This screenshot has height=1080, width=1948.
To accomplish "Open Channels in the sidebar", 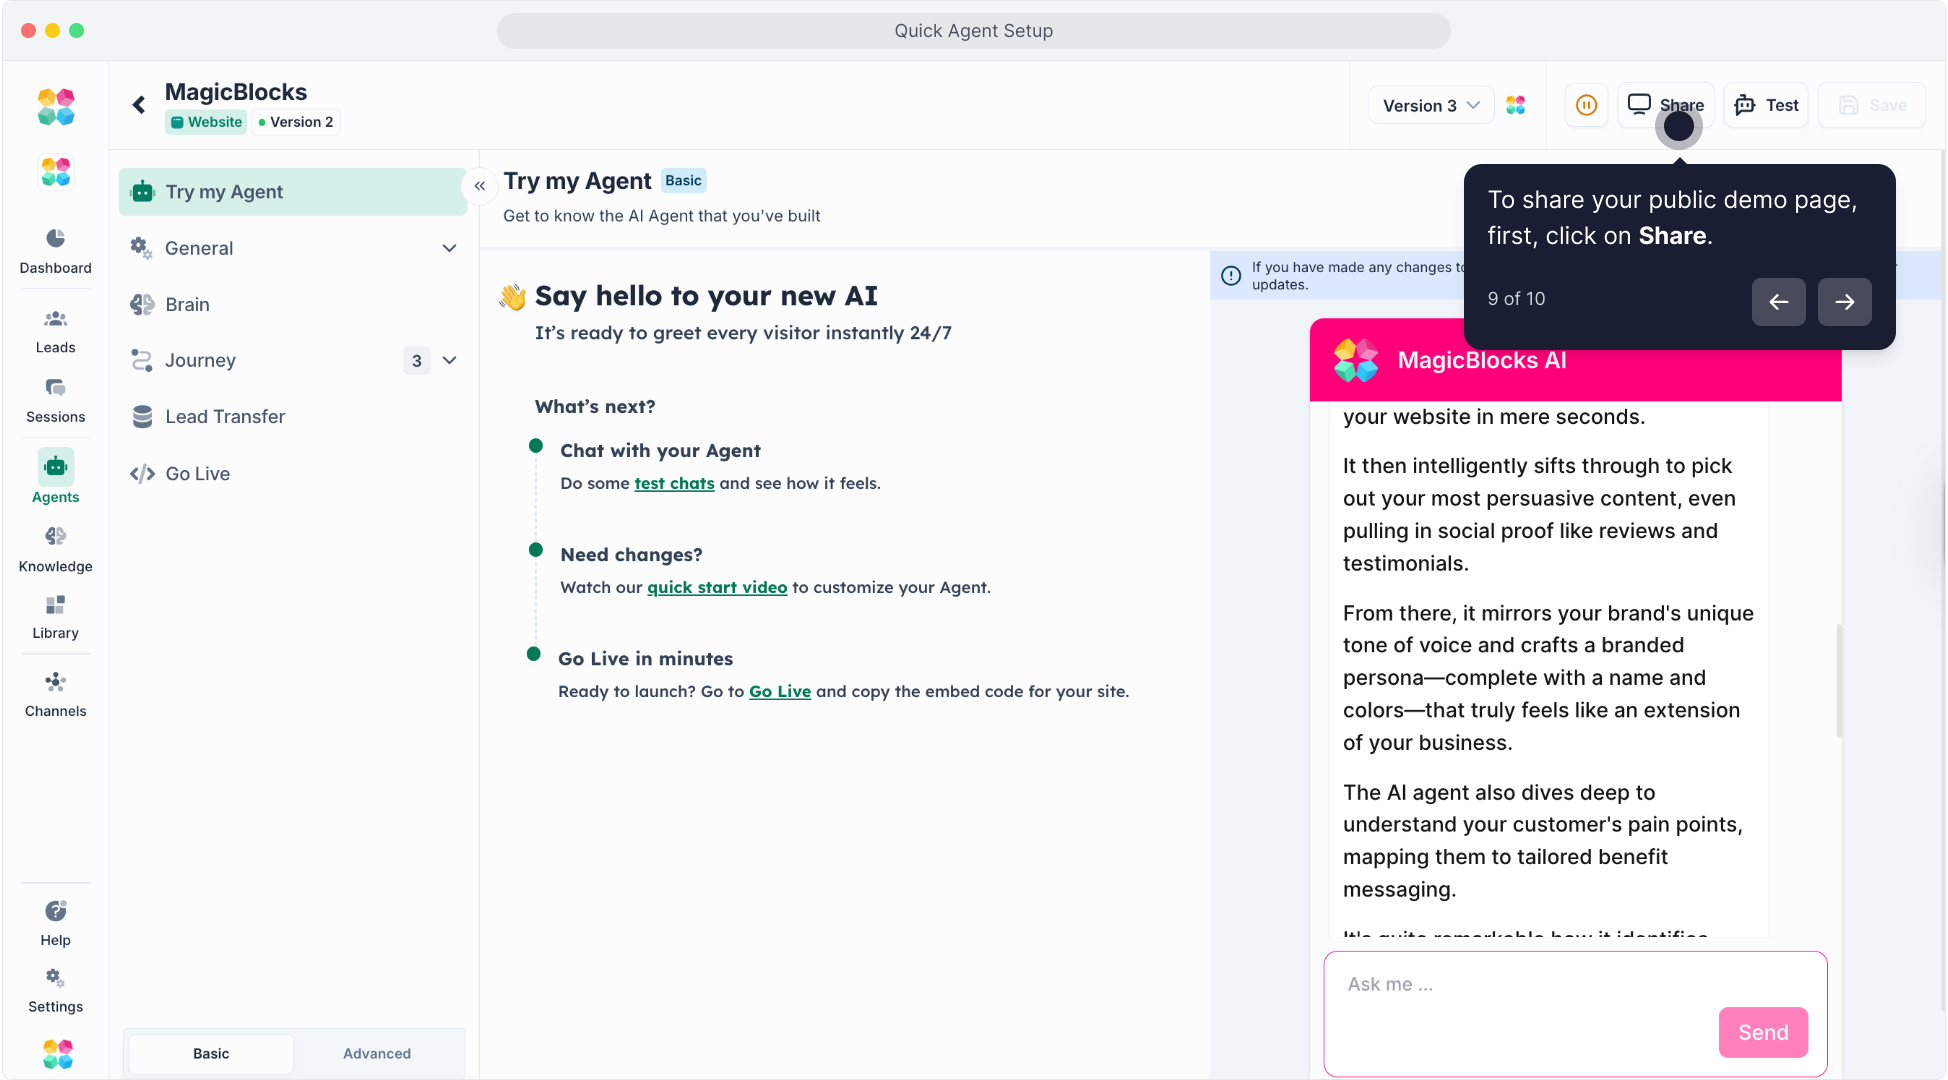I will pyautogui.click(x=55, y=694).
